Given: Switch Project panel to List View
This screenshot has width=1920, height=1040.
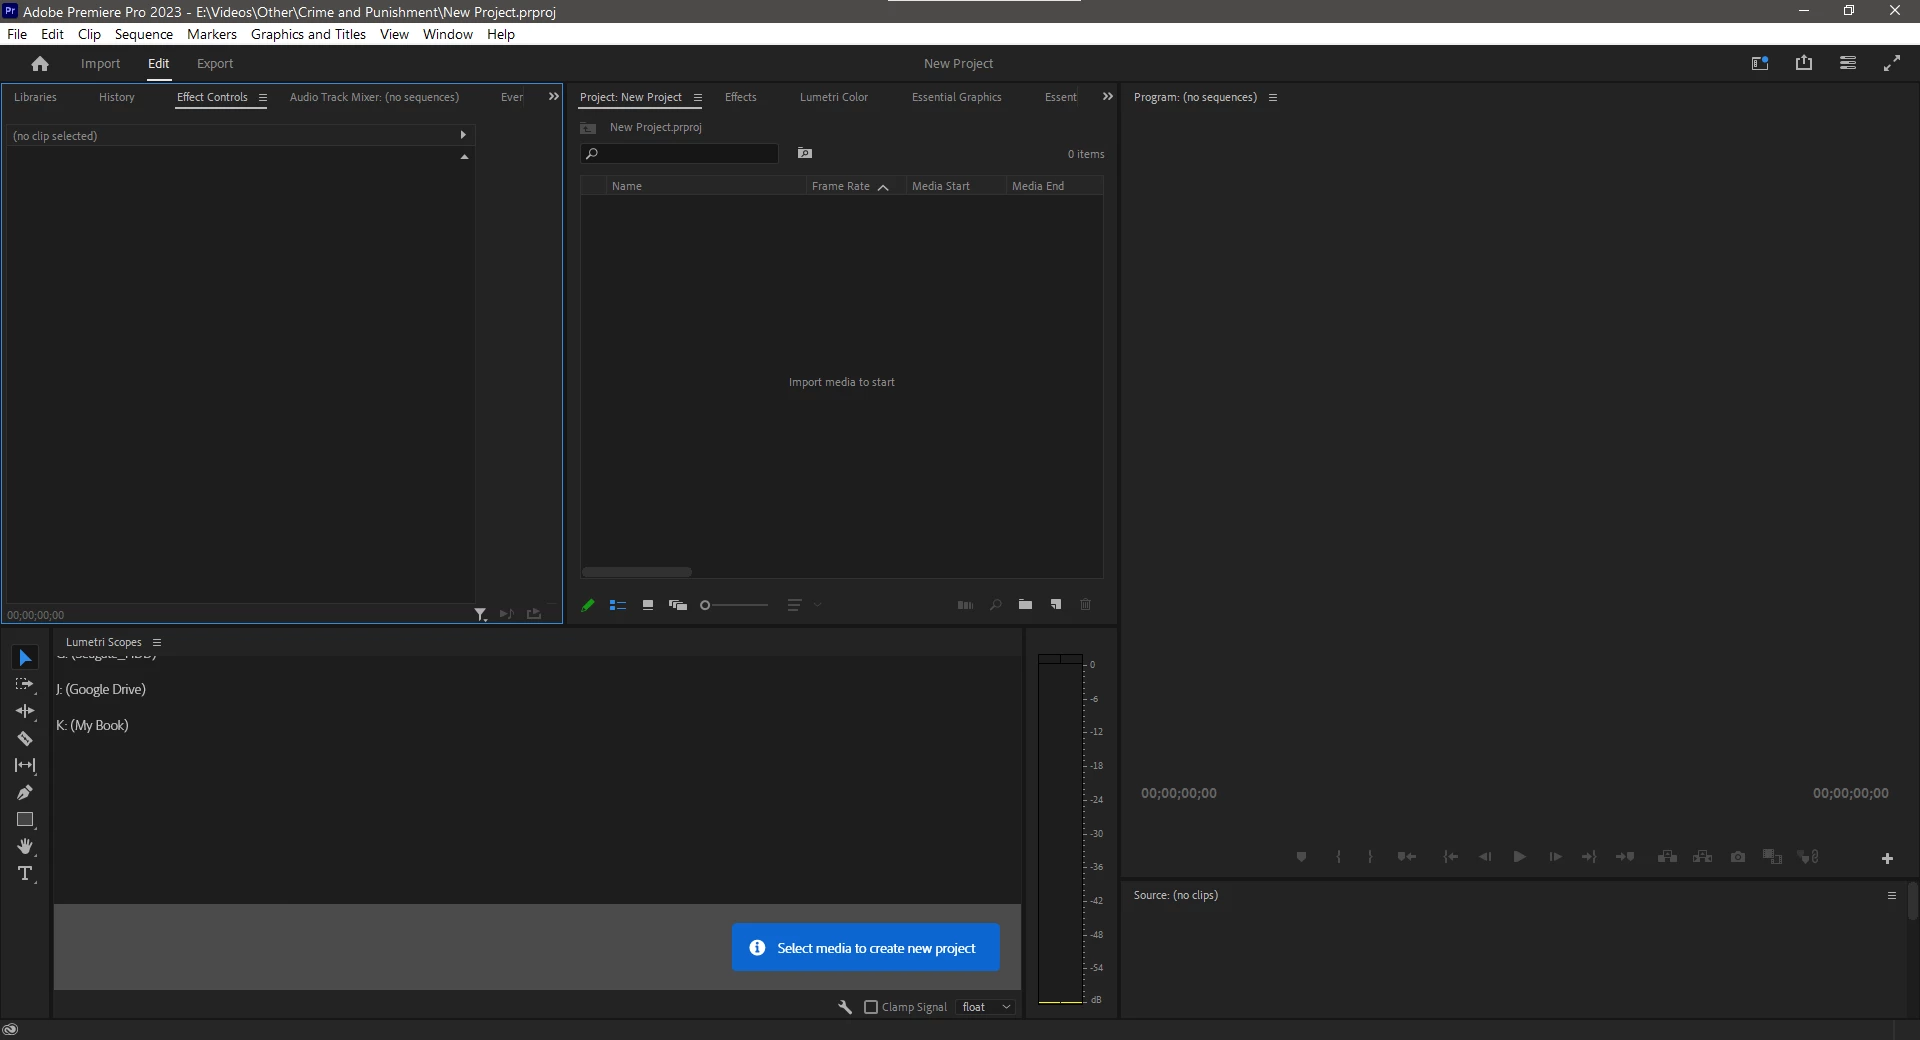Looking at the screenshot, I should tap(618, 605).
